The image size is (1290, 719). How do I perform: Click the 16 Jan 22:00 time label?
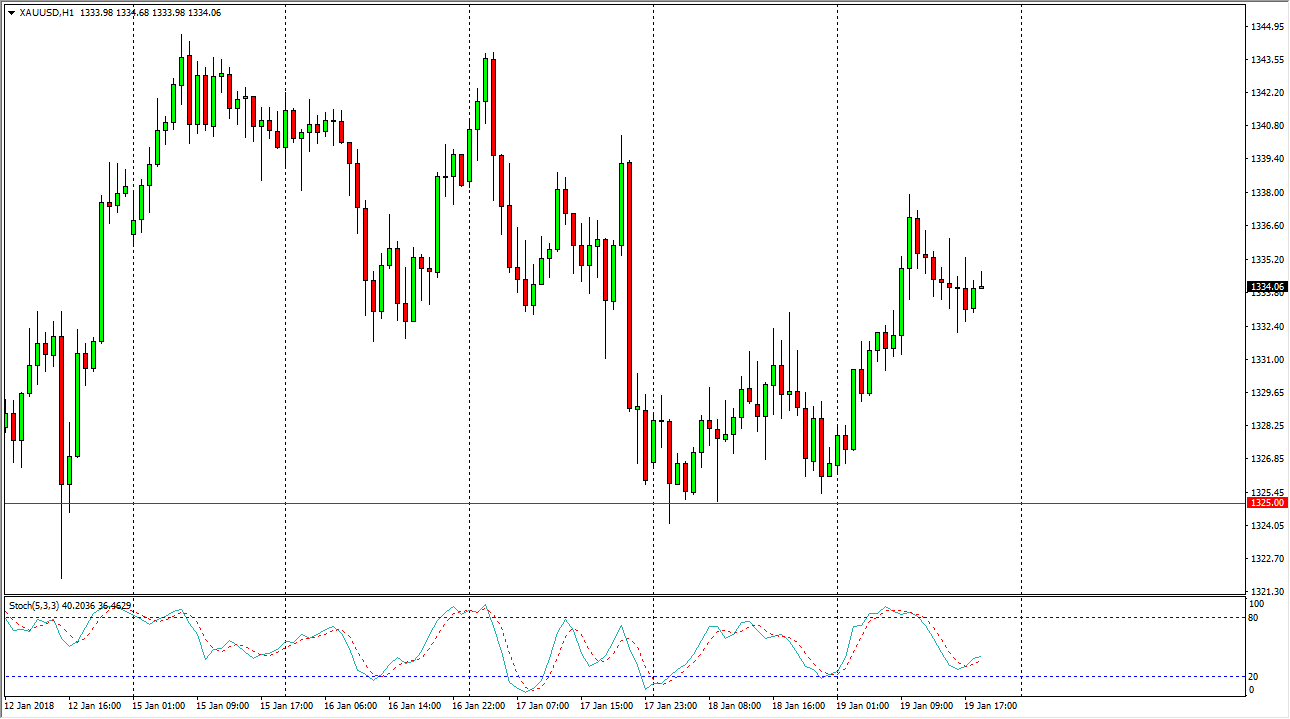[479, 705]
